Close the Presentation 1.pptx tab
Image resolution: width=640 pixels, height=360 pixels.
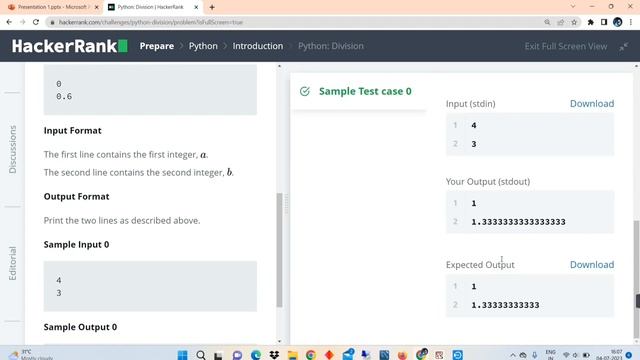coord(96,7)
